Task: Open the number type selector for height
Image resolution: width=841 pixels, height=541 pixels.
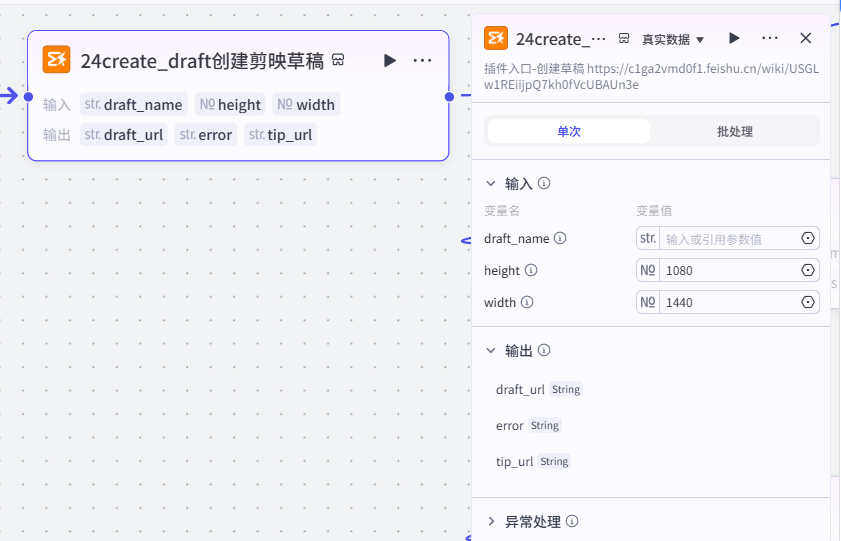Action: (x=648, y=270)
